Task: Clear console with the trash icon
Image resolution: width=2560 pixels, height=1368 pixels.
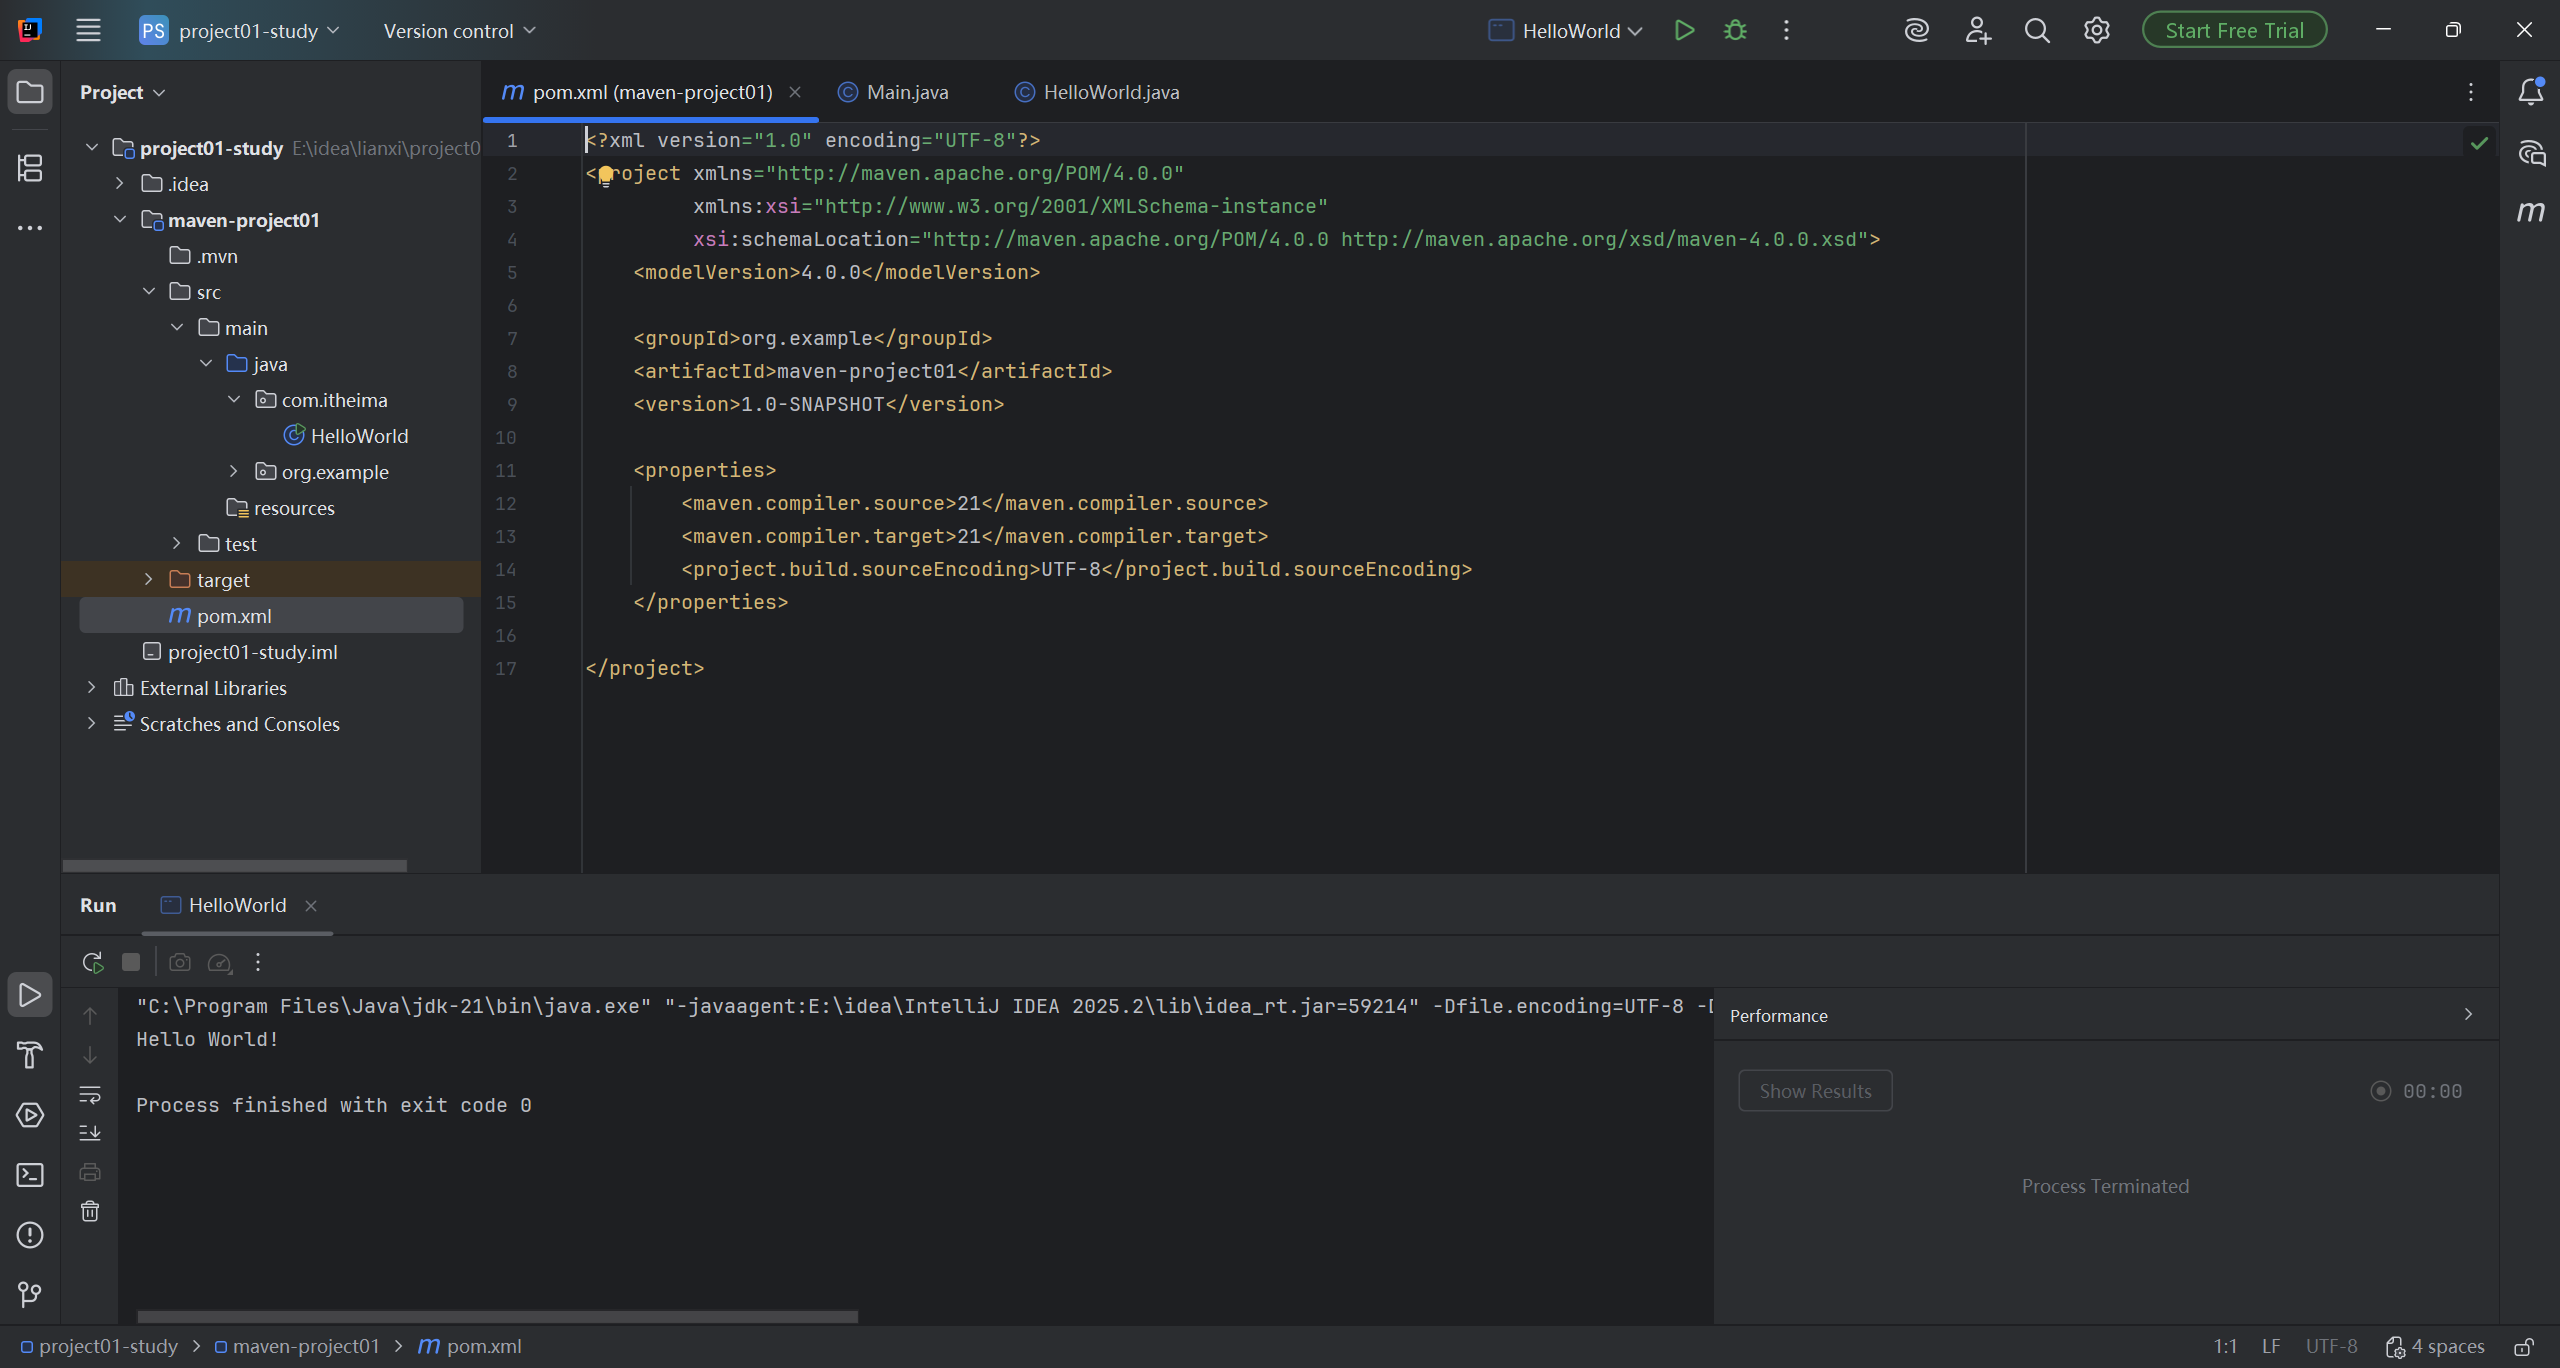Action: pos(90,1211)
